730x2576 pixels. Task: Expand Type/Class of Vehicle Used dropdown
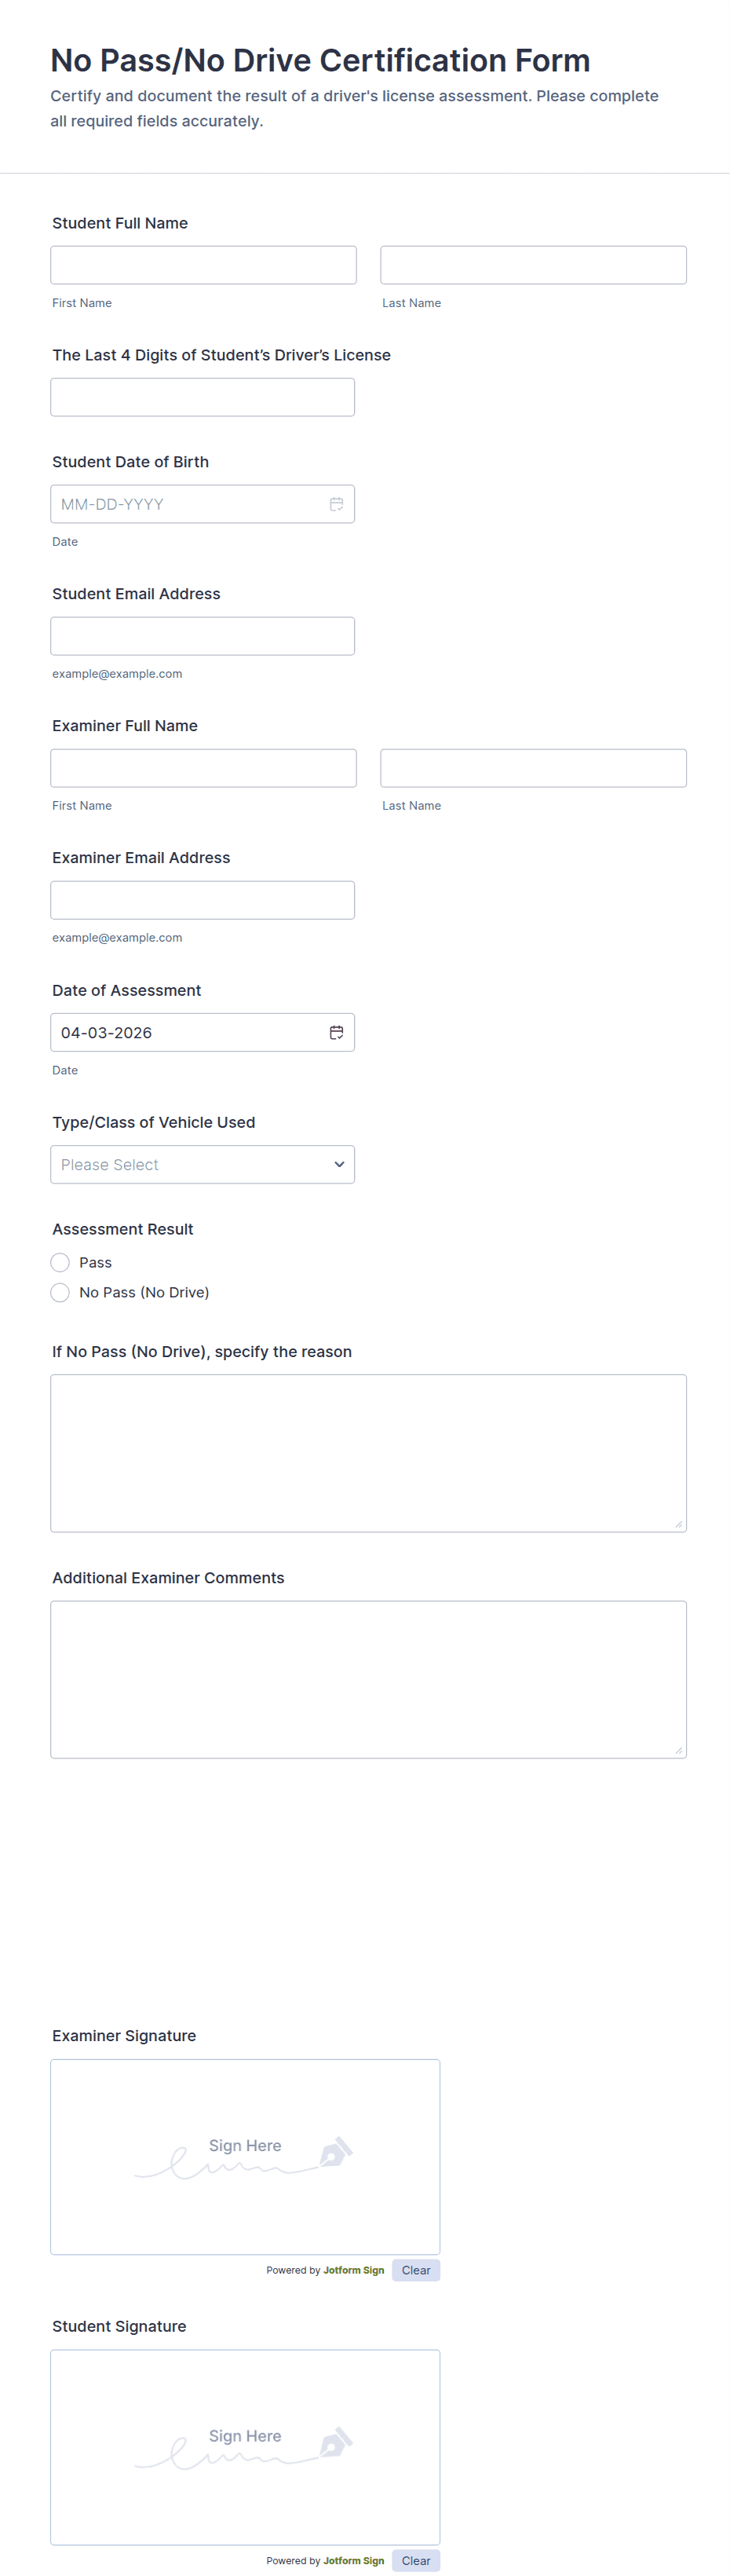coord(202,1164)
